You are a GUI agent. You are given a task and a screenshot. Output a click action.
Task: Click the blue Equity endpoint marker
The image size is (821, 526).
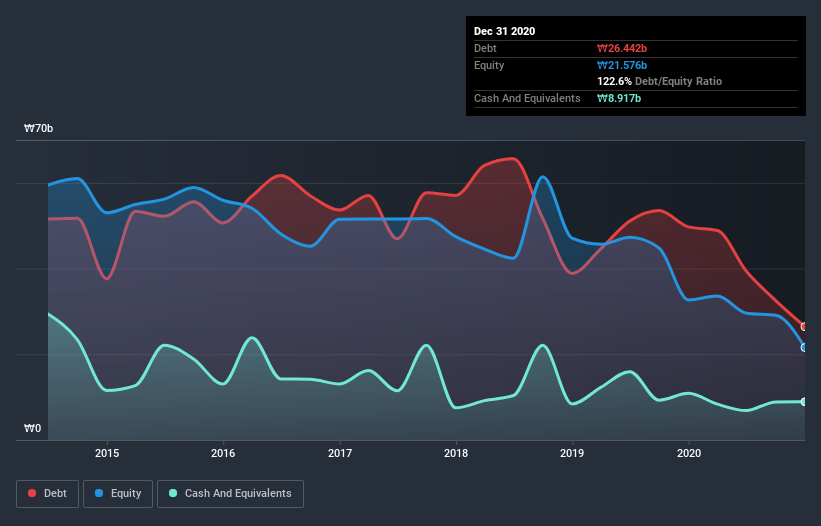804,348
